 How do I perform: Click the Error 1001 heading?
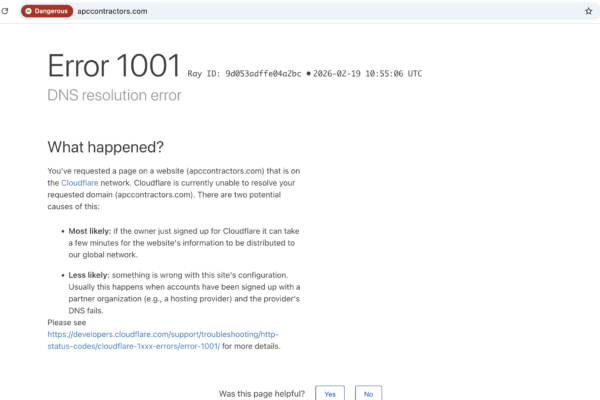point(114,67)
